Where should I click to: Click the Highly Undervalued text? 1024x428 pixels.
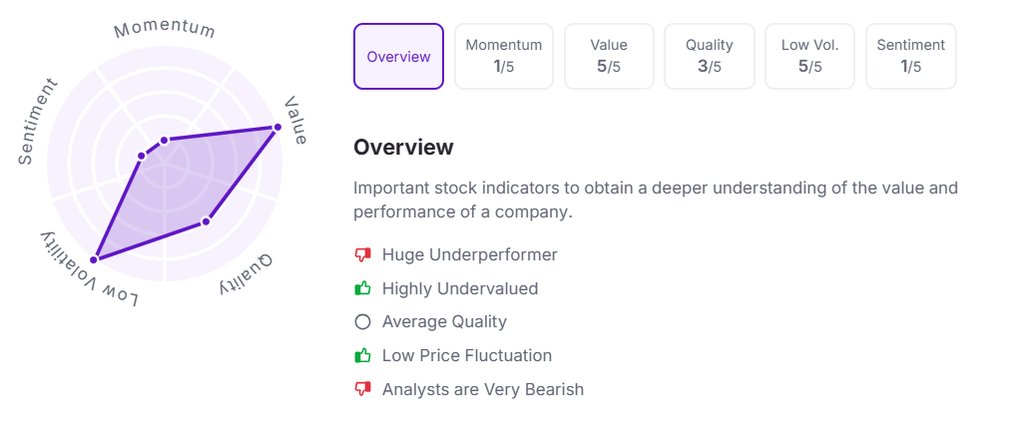pyautogui.click(x=460, y=288)
